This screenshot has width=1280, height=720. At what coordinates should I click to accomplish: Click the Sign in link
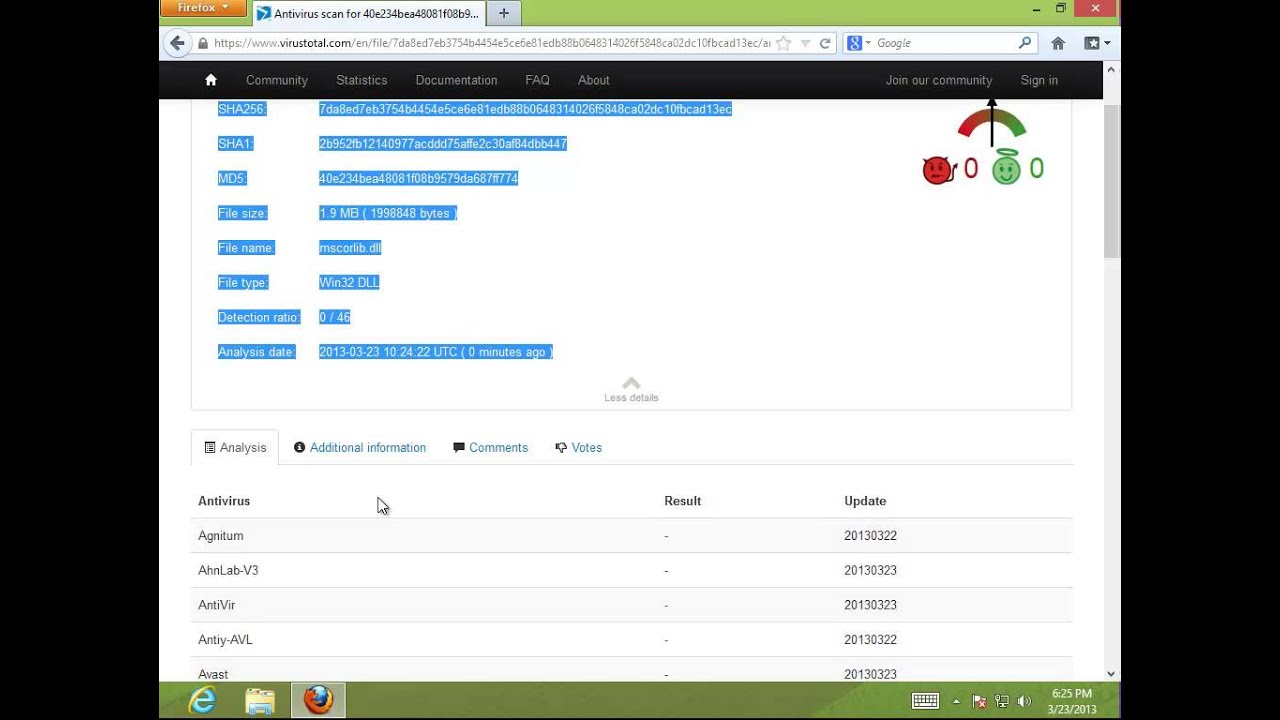coord(1039,80)
